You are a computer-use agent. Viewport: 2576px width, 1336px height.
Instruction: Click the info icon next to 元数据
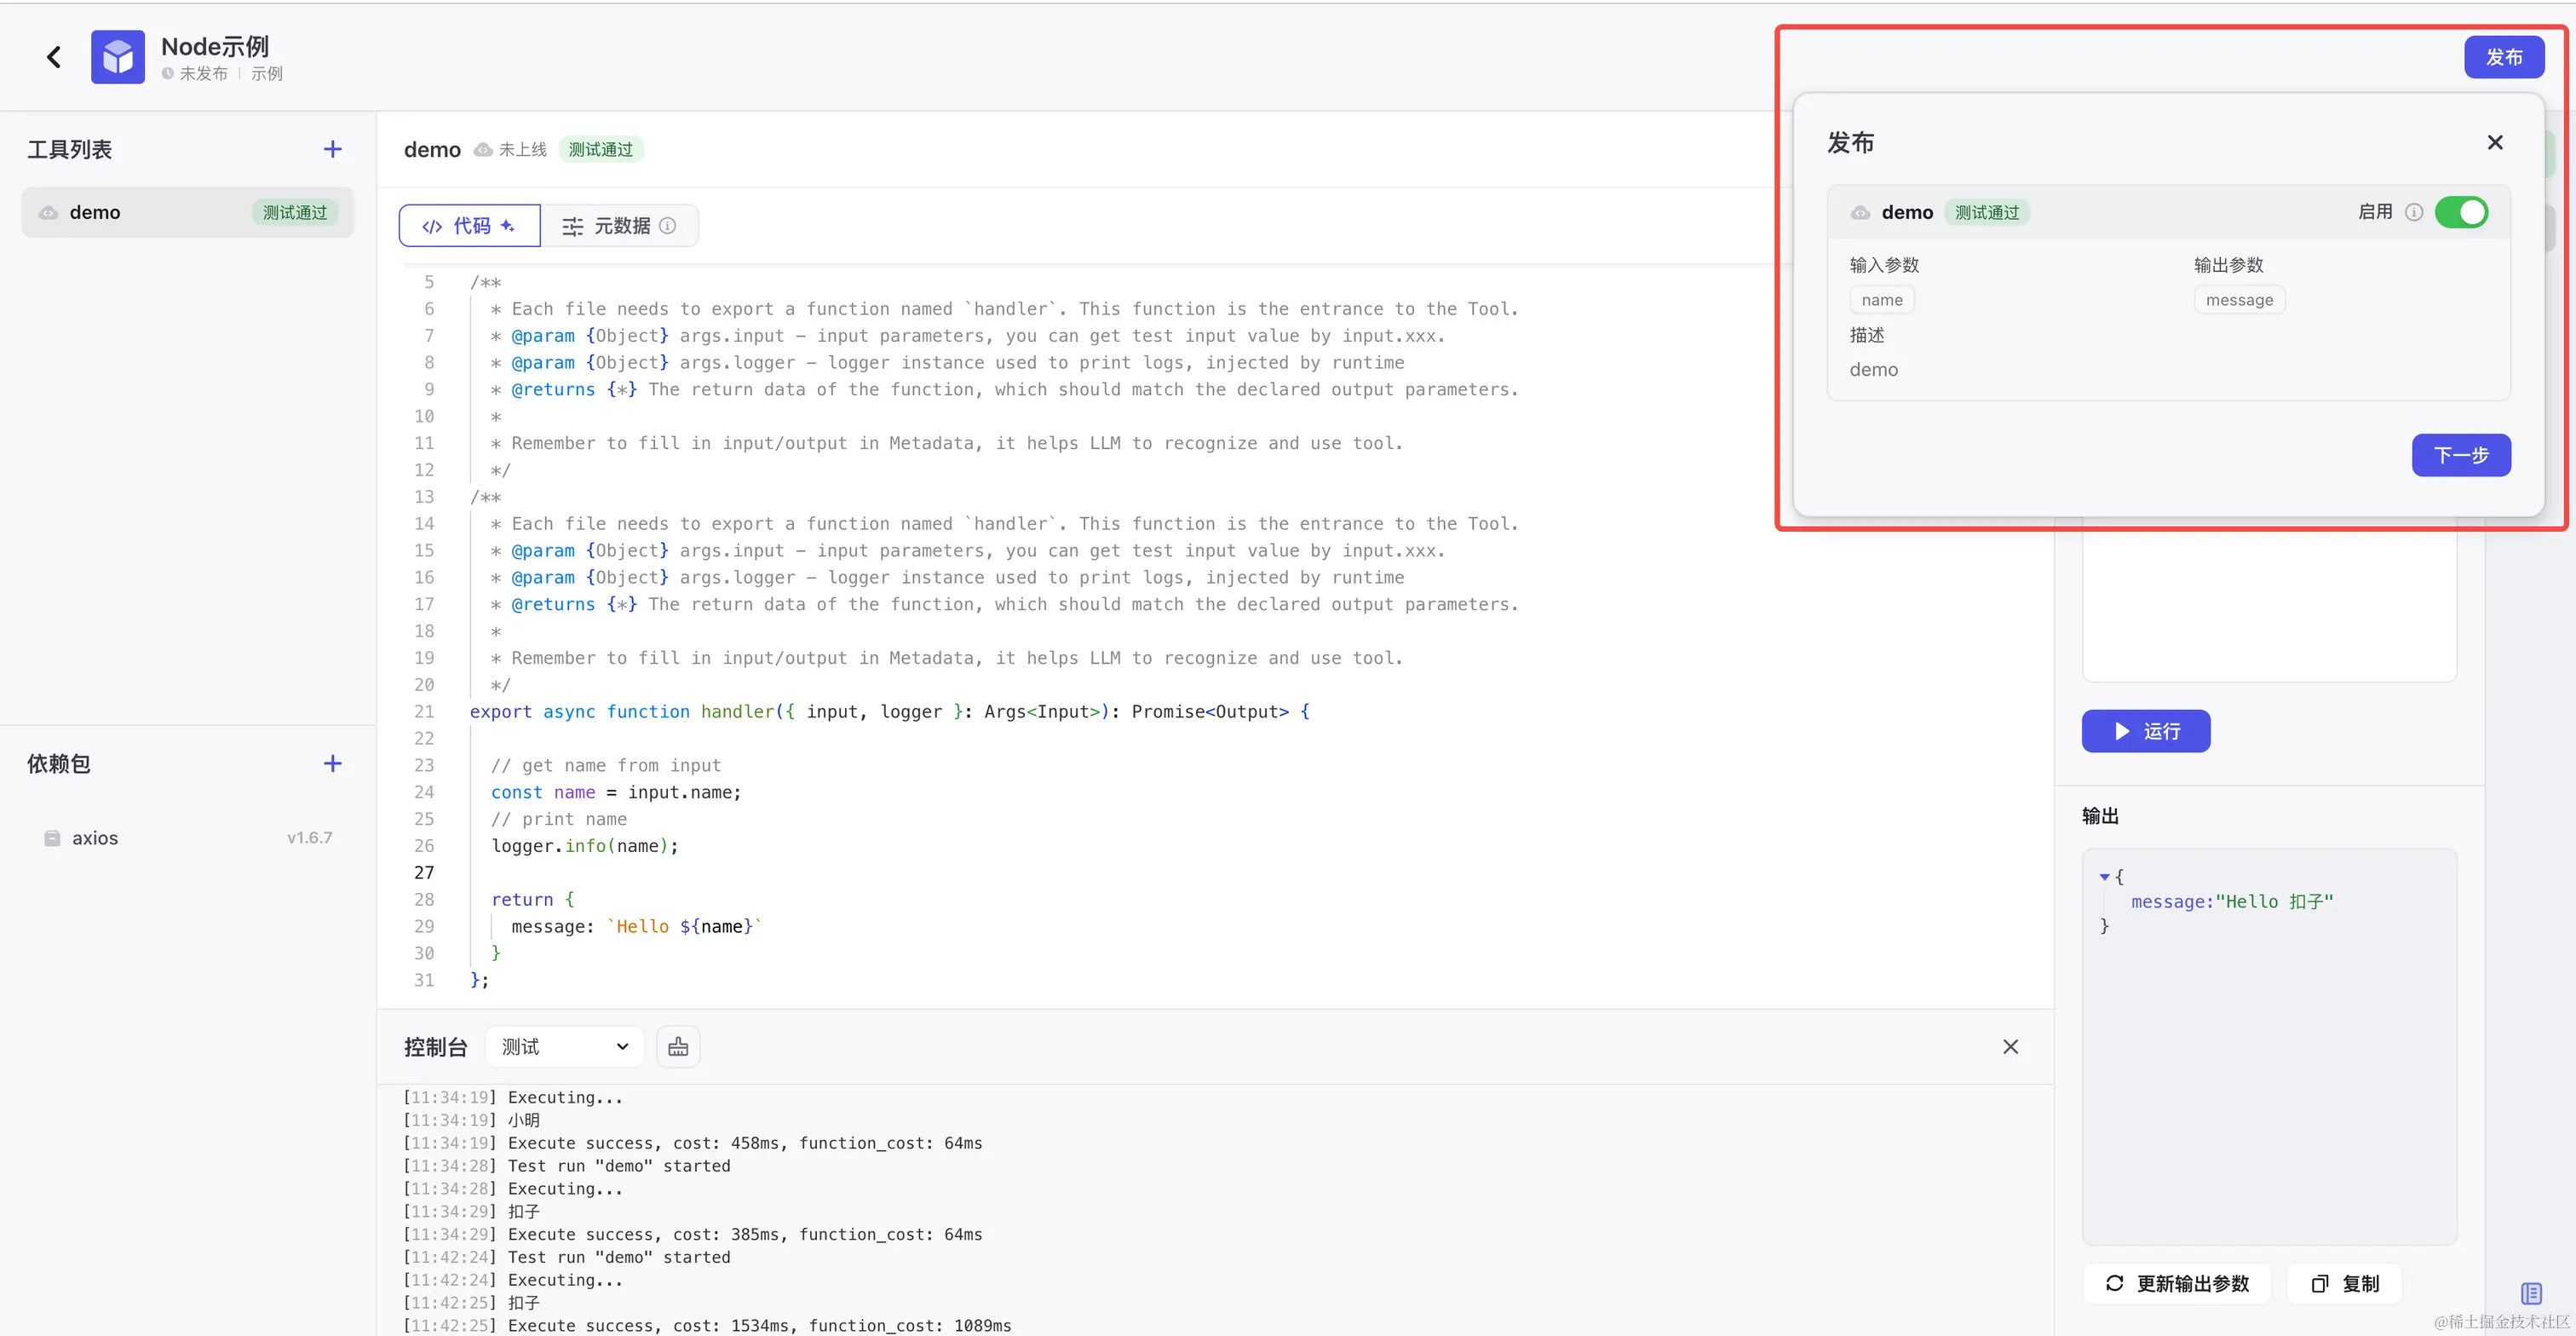tap(668, 226)
